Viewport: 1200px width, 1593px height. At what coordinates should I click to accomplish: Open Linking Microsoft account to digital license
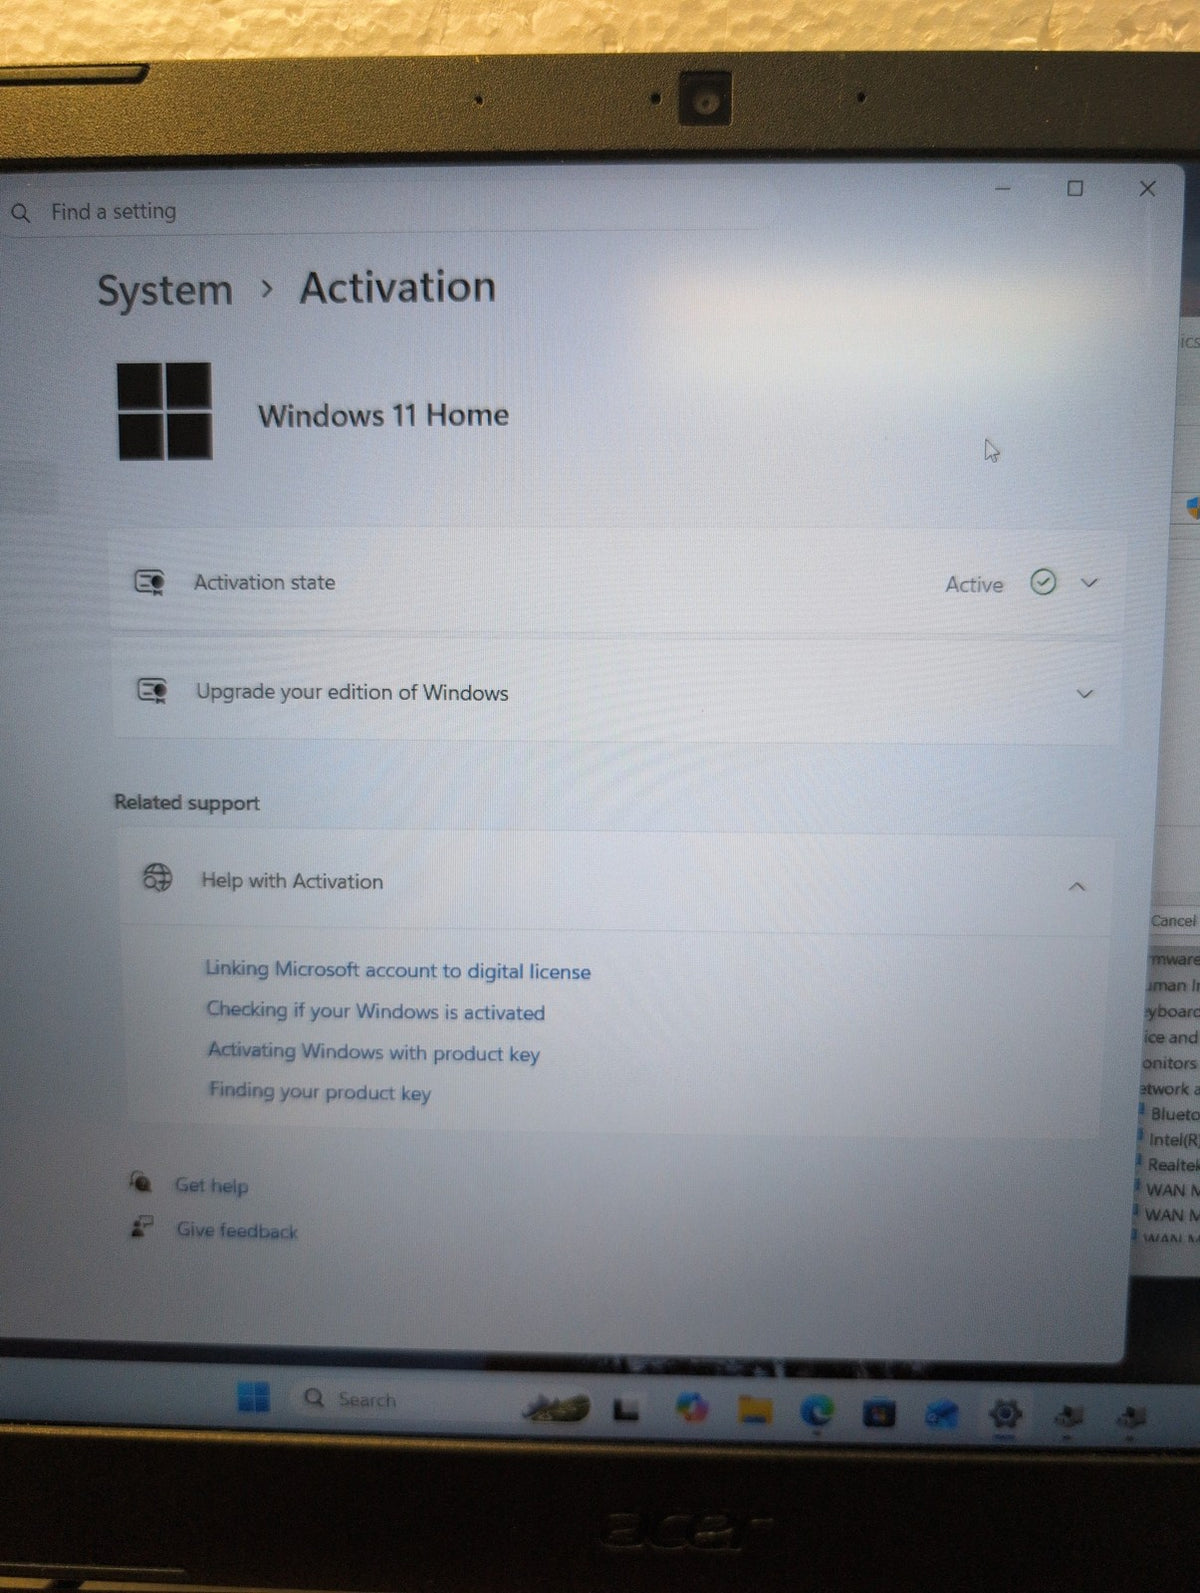pos(398,970)
